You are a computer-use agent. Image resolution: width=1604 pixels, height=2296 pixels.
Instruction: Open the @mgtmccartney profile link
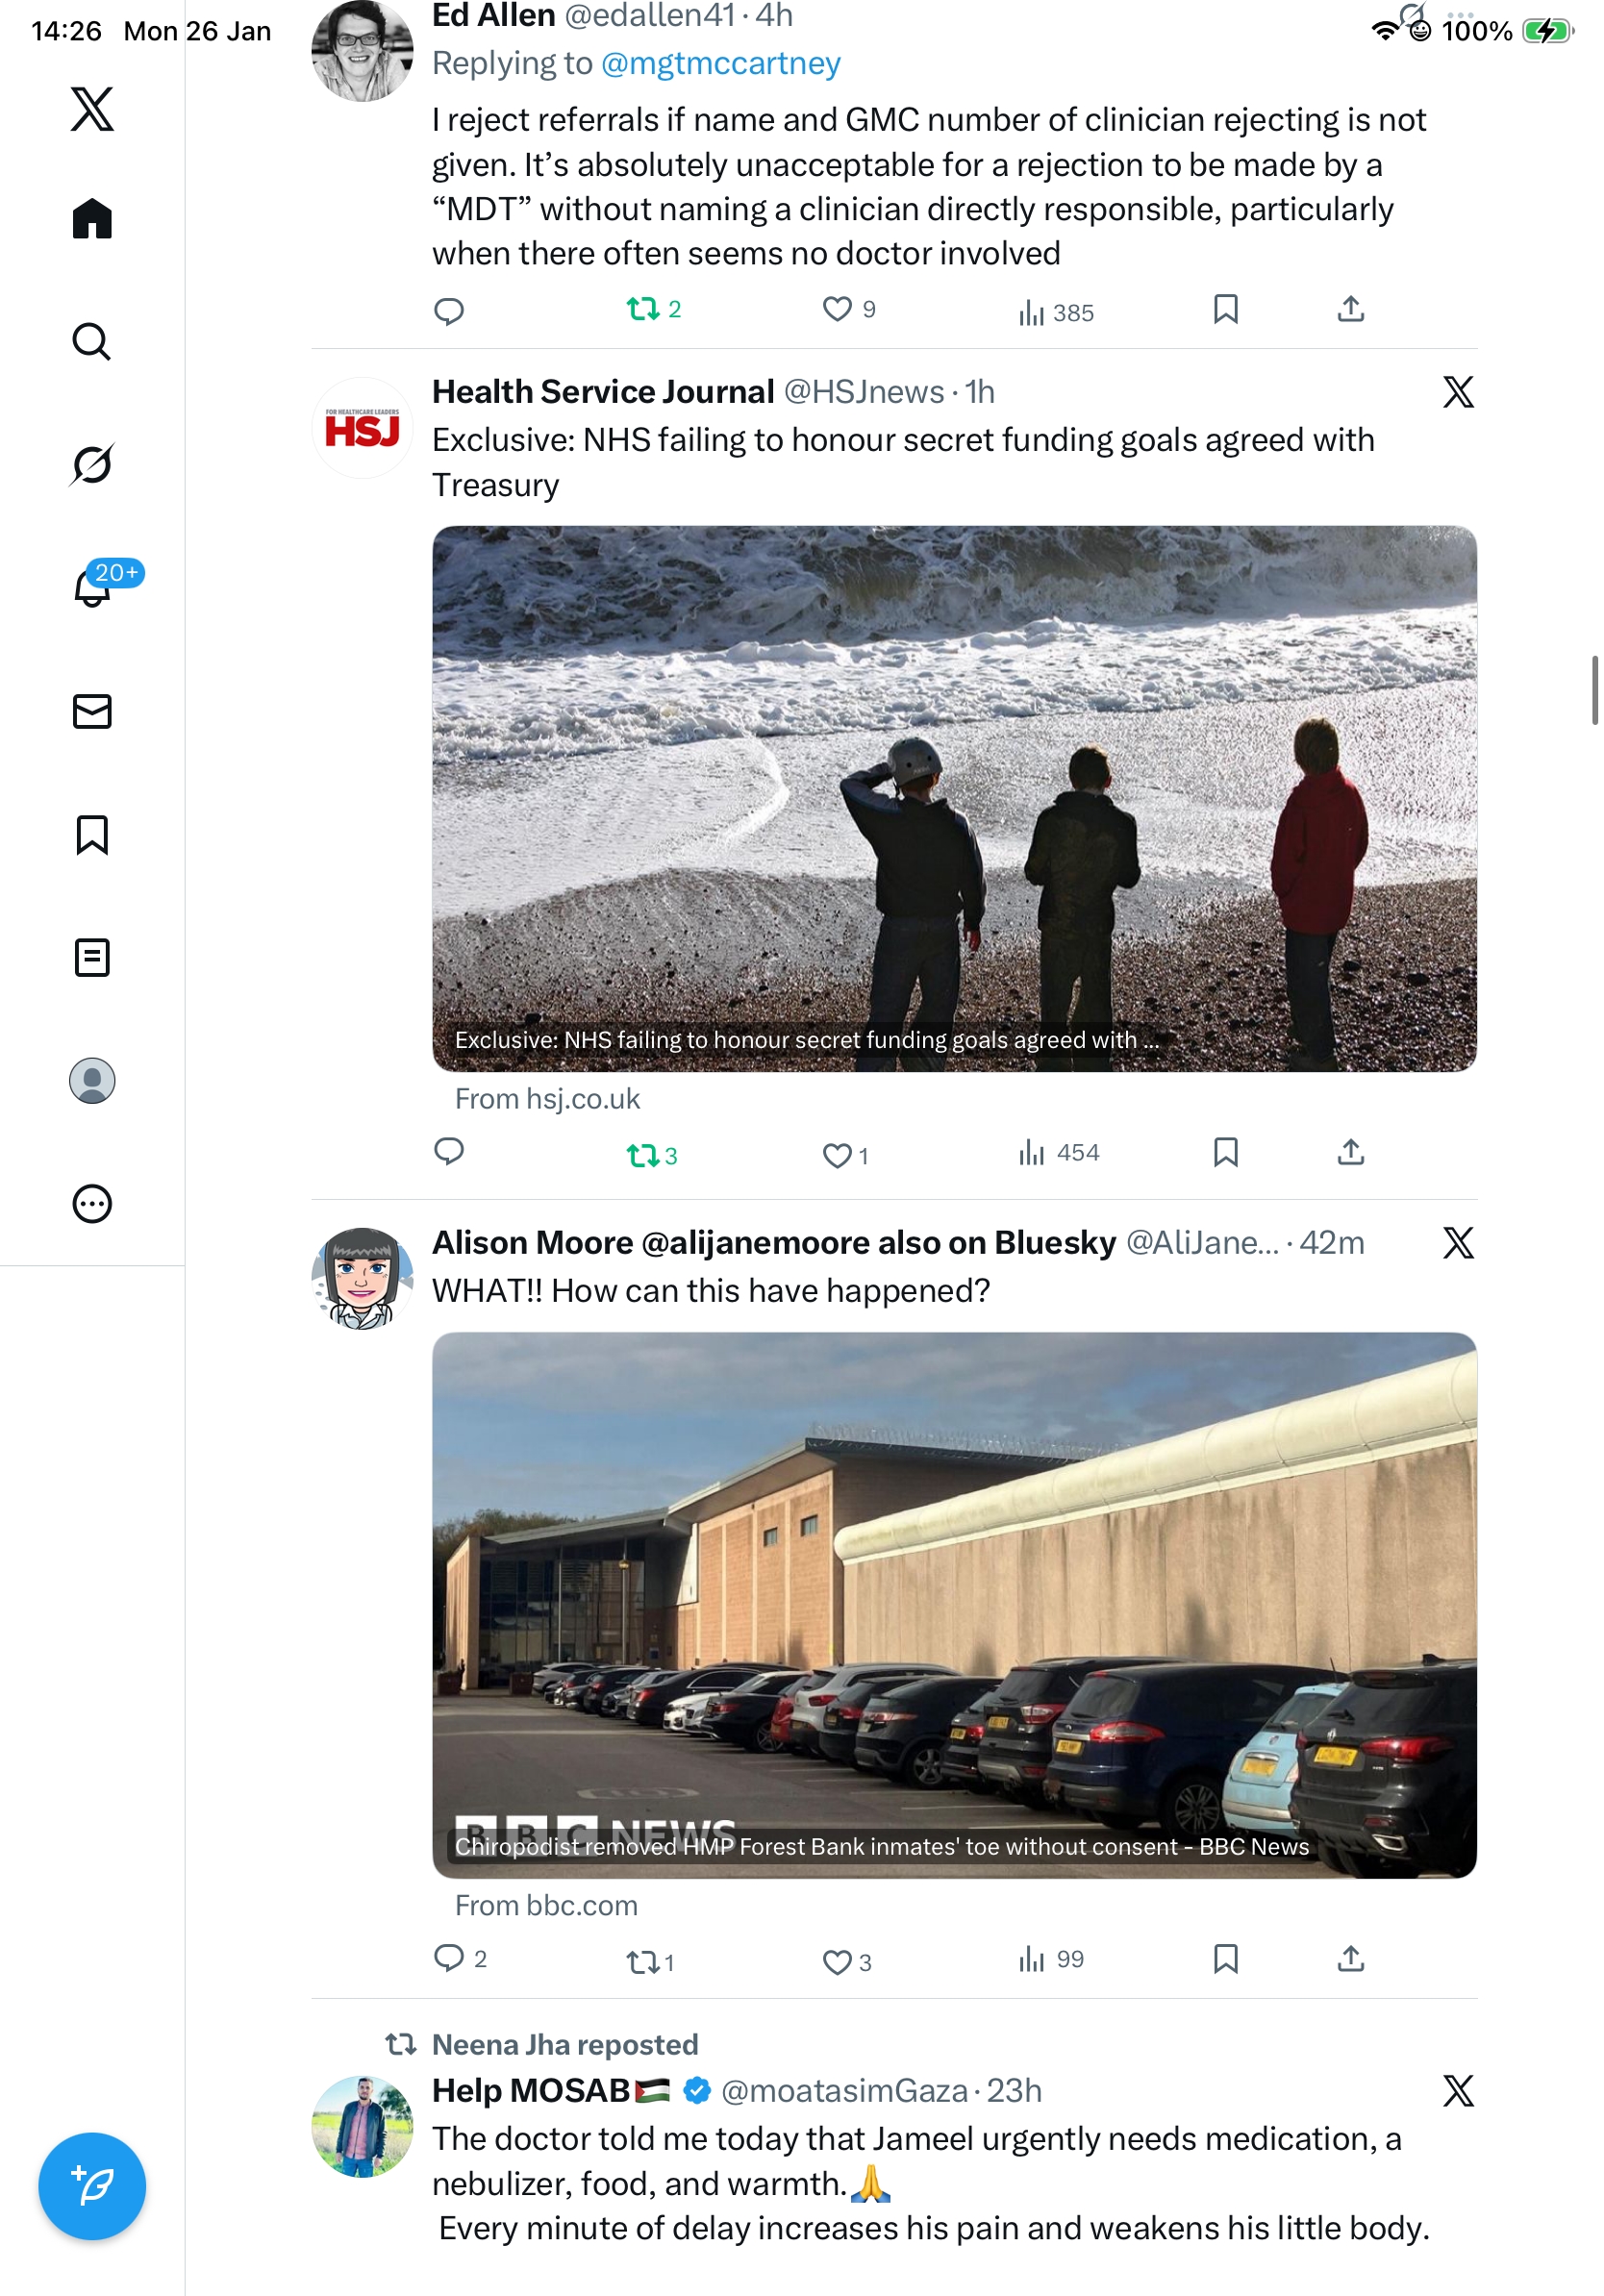(720, 63)
